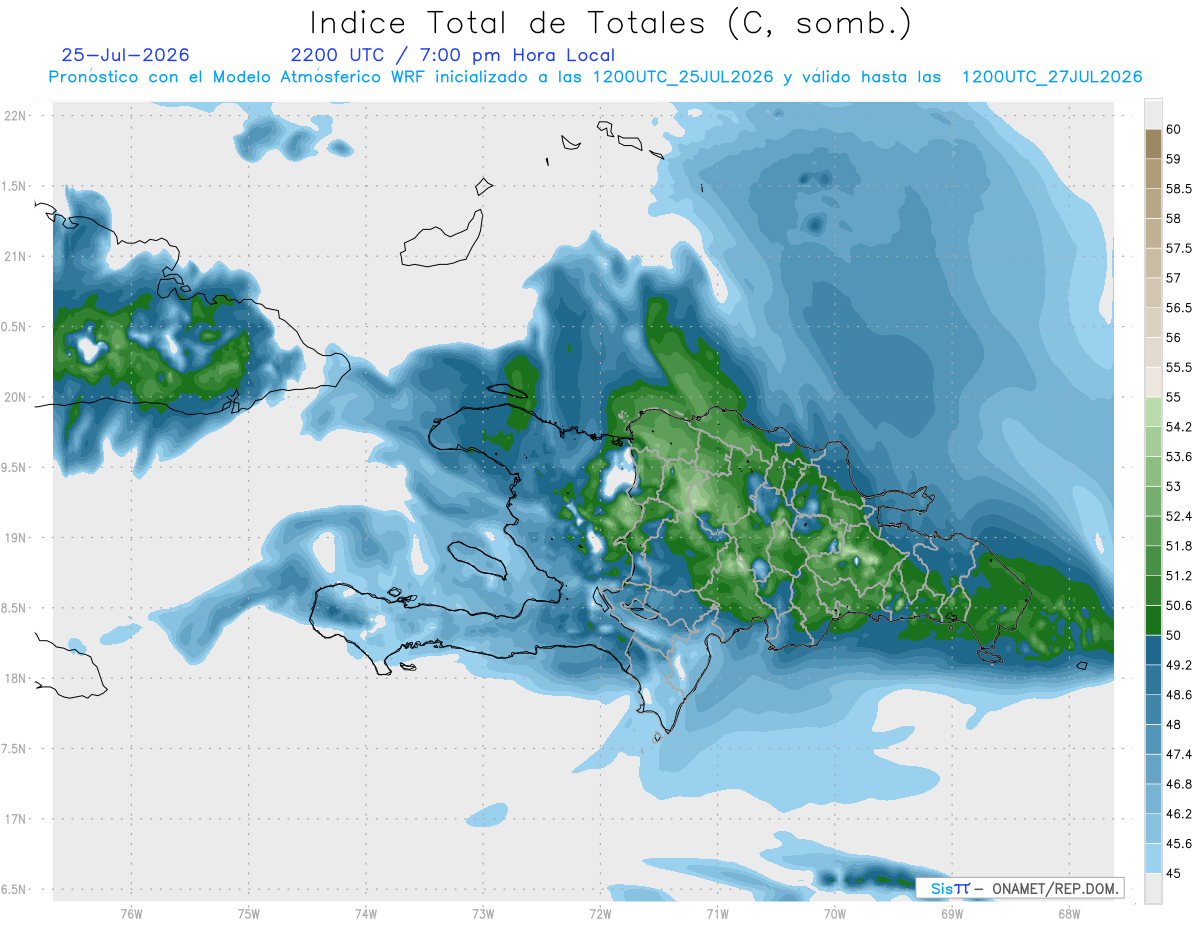Click the '51.8' value on the color scale
The width and height of the screenshot is (1200, 927).
click(x=1180, y=546)
